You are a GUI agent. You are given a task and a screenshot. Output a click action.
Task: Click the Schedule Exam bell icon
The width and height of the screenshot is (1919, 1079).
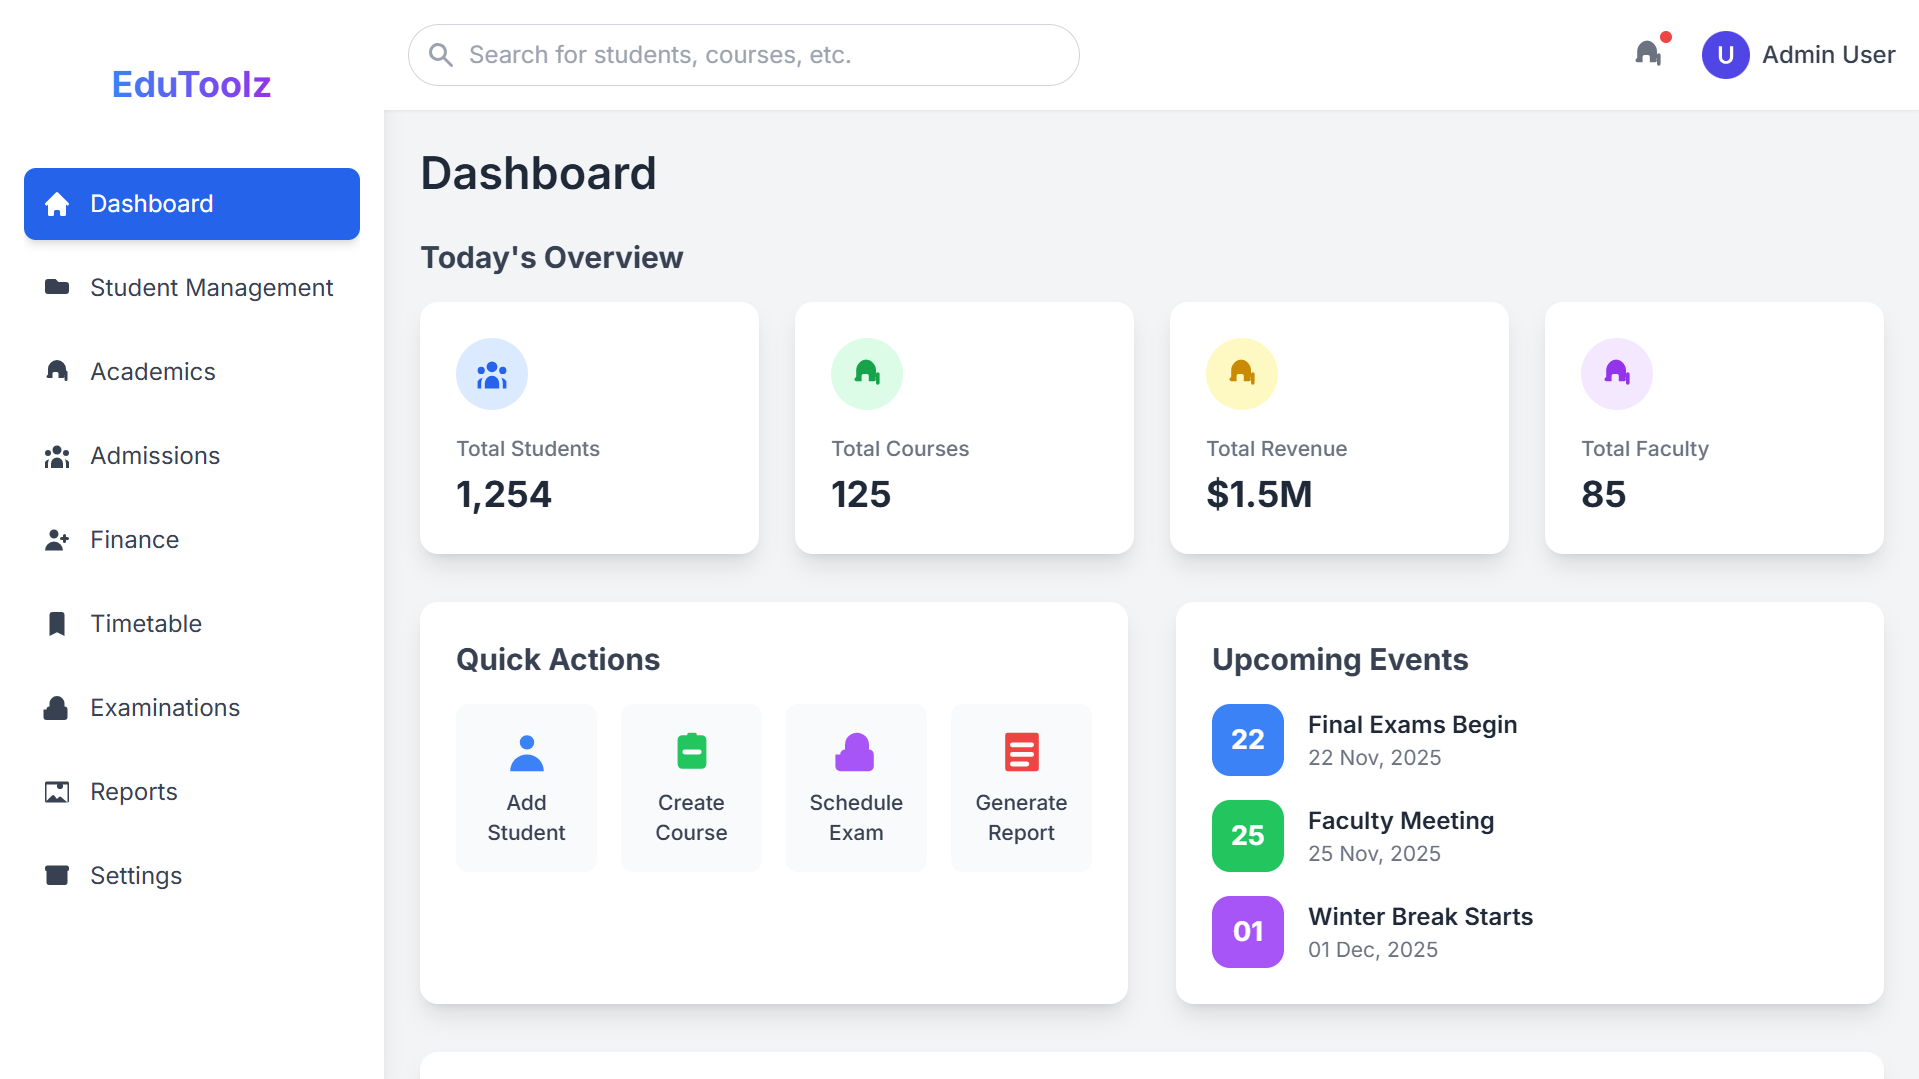856,751
